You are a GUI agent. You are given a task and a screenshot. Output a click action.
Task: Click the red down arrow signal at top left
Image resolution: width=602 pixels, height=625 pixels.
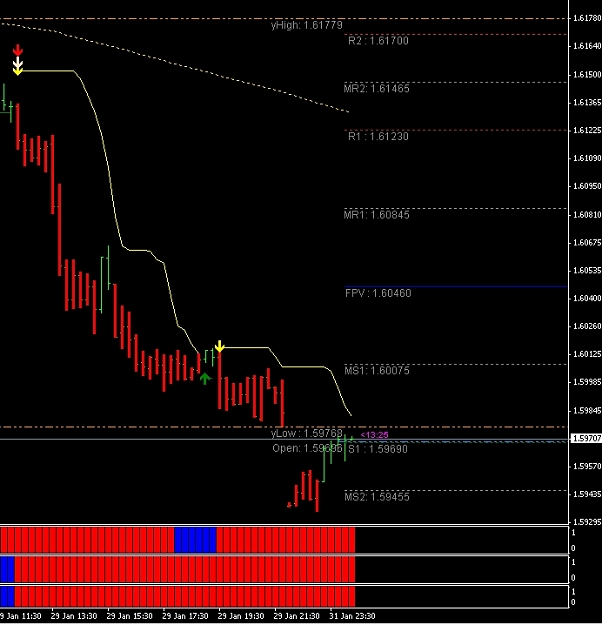pyautogui.click(x=18, y=50)
